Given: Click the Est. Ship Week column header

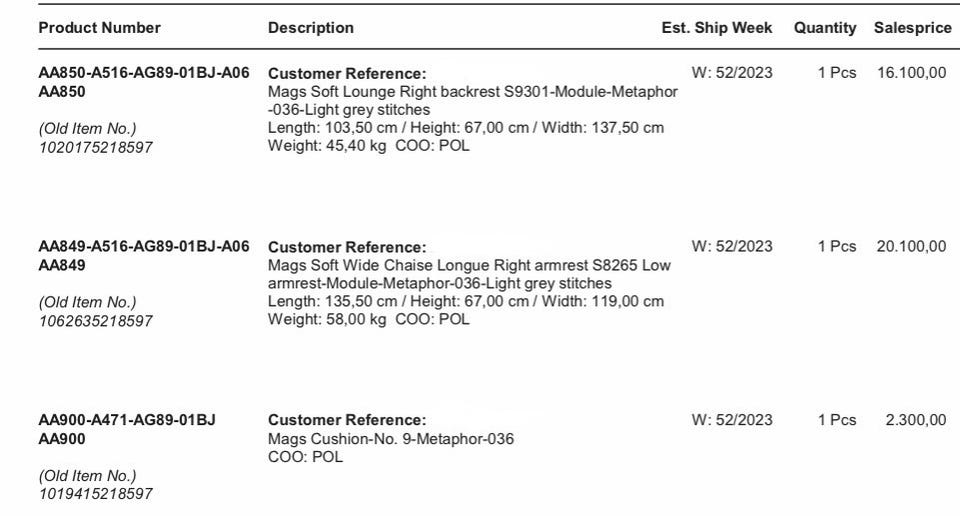Looking at the screenshot, I should pos(717,28).
